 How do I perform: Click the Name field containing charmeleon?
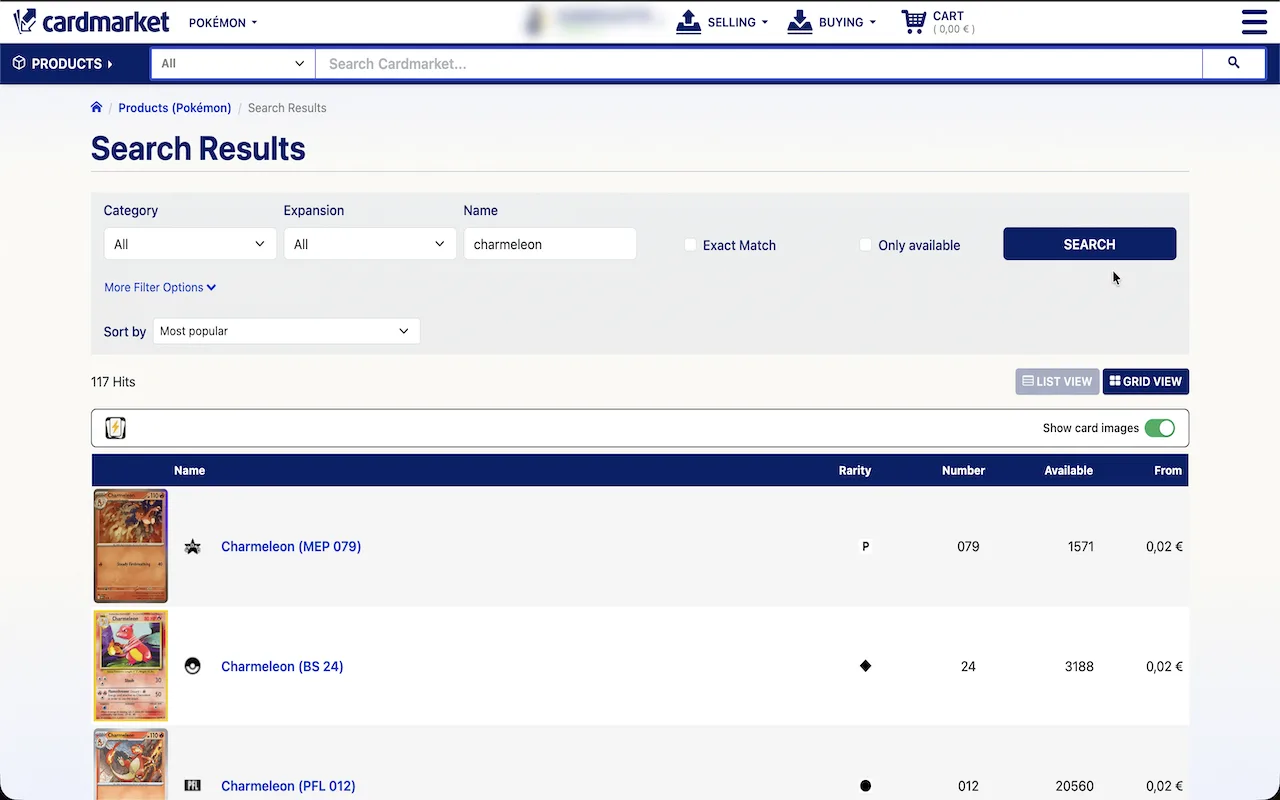(550, 244)
